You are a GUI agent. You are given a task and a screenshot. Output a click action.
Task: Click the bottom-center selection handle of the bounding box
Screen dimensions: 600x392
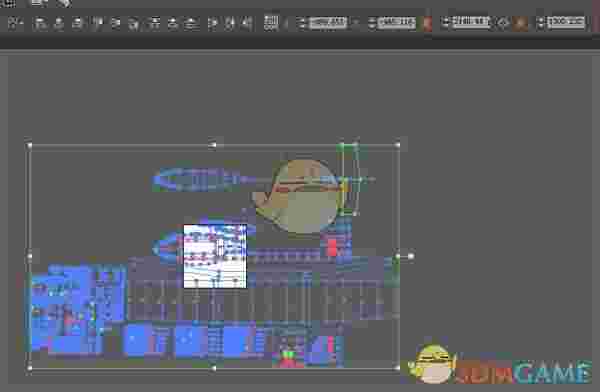pyautogui.click(x=214, y=368)
